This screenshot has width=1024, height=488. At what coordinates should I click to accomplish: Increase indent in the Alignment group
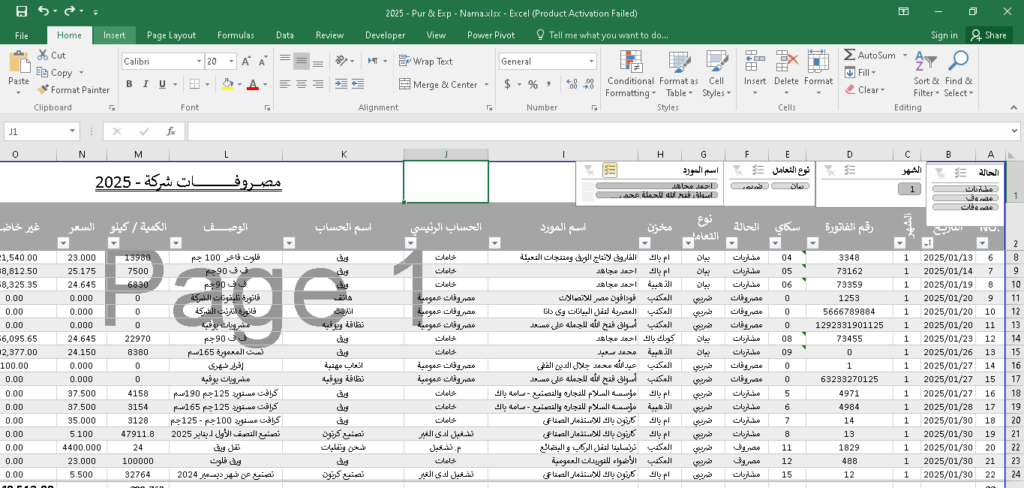(x=360, y=84)
